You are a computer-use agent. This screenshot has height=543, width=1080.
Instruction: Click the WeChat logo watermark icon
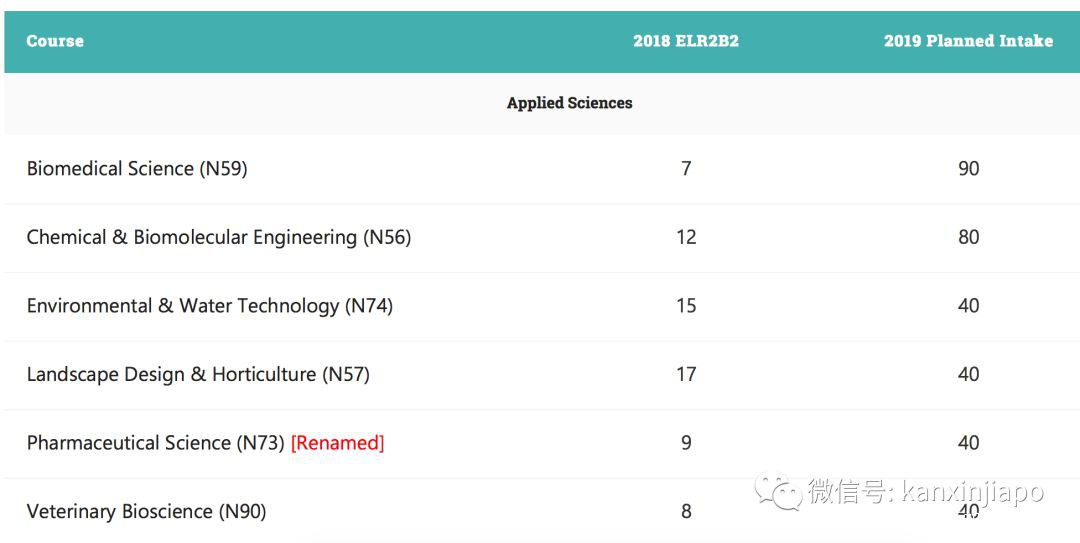point(778,491)
